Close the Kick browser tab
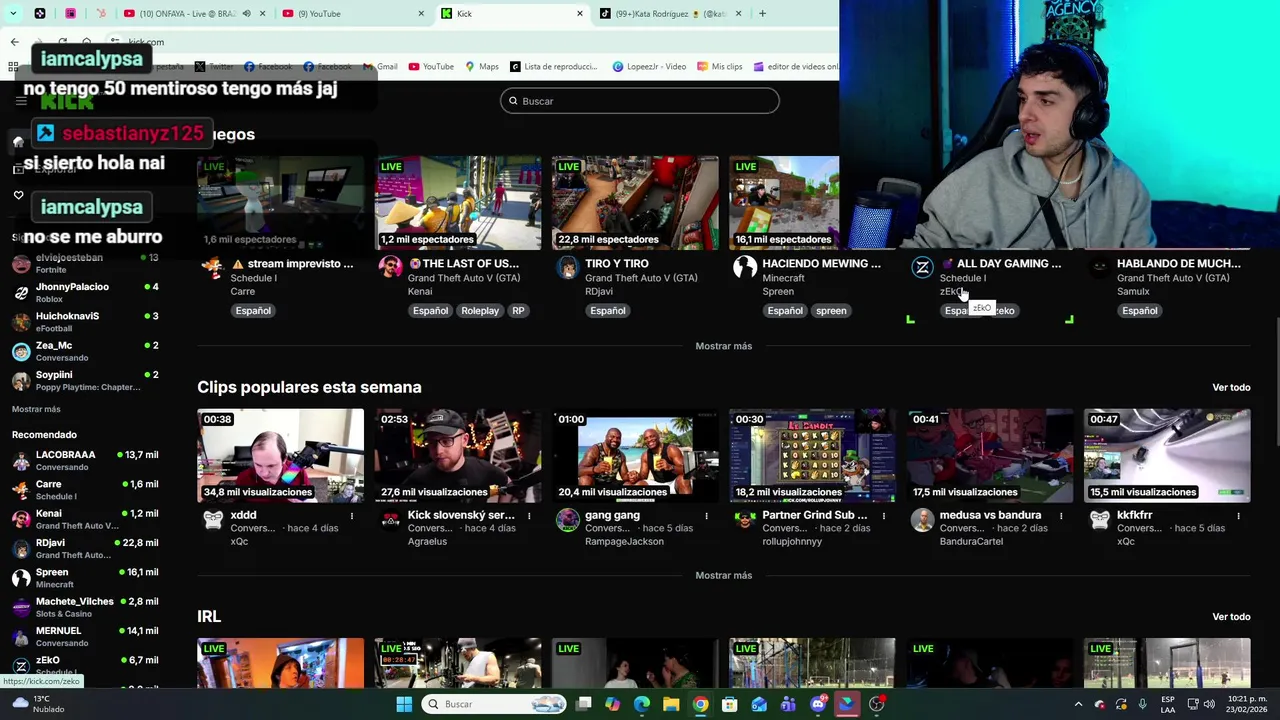Viewport: 1280px width, 720px height. tap(580, 14)
